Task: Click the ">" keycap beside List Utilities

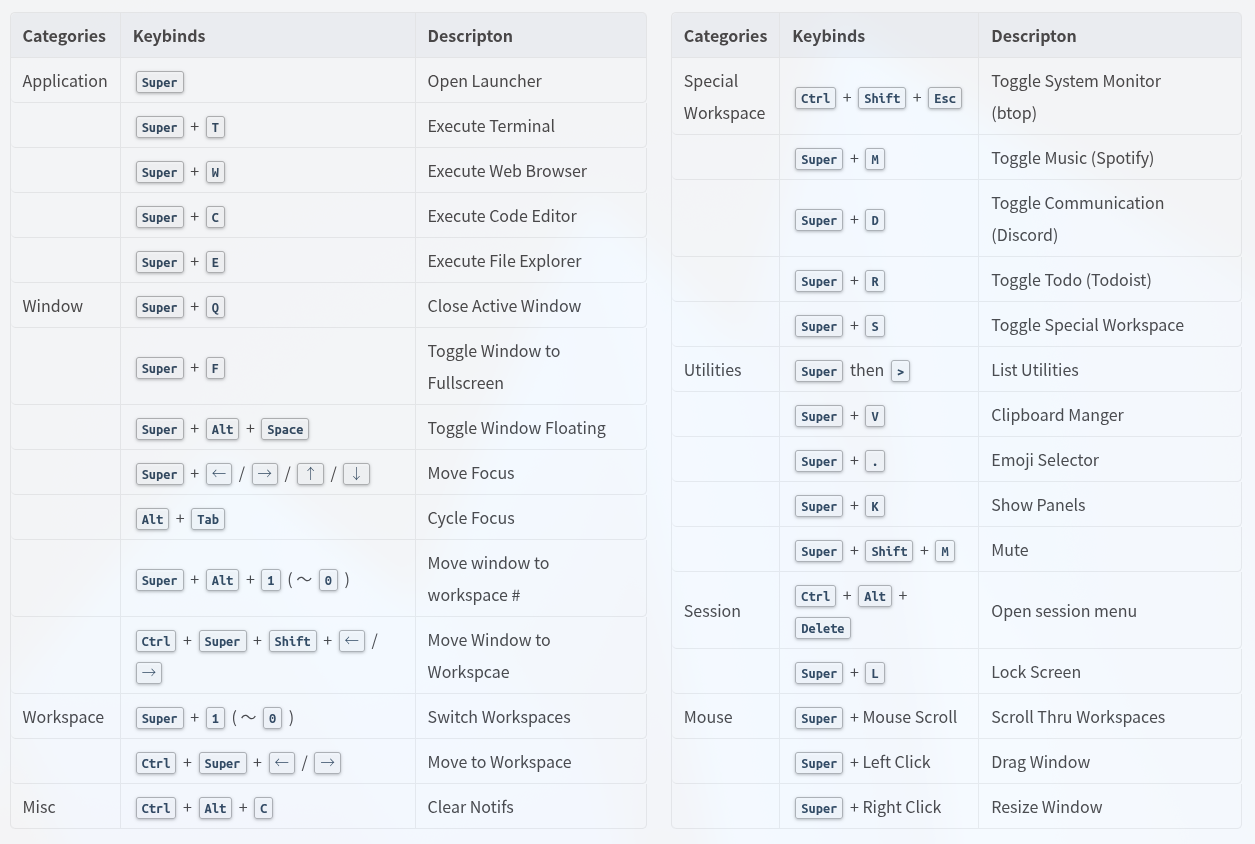Action: coord(900,371)
